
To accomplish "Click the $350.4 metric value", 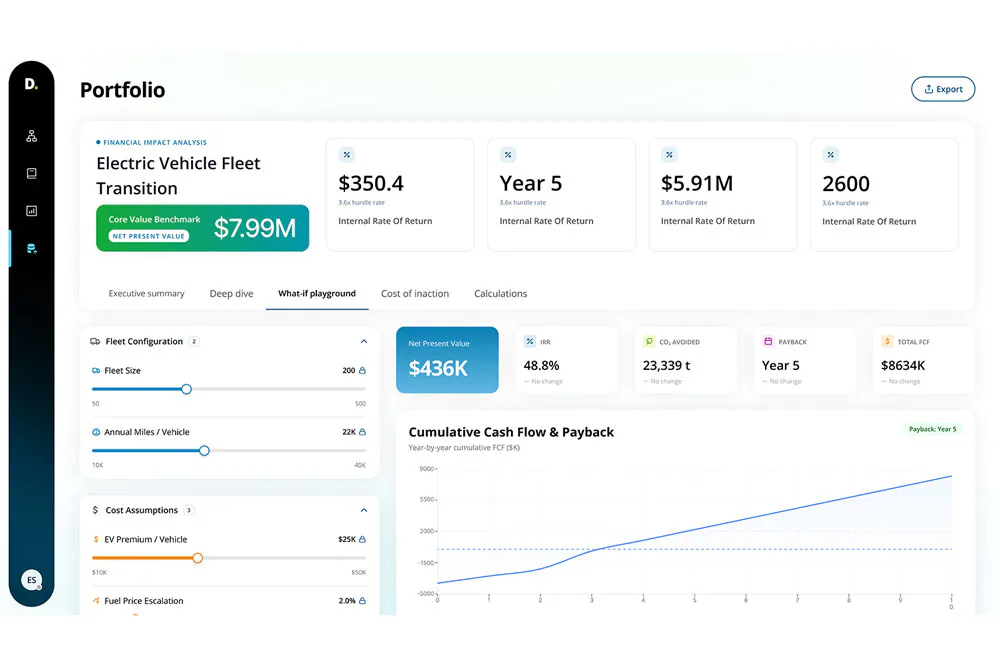I will pos(371,184).
